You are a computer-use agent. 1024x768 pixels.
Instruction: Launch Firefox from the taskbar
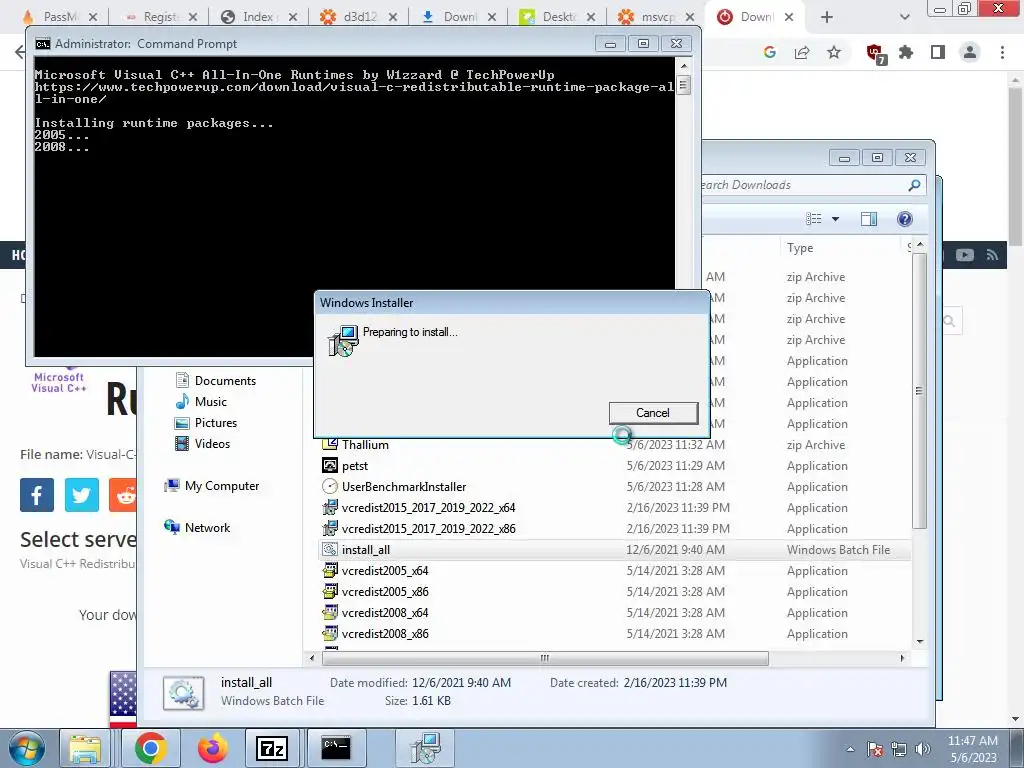pyautogui.click(x=213, y=748)
